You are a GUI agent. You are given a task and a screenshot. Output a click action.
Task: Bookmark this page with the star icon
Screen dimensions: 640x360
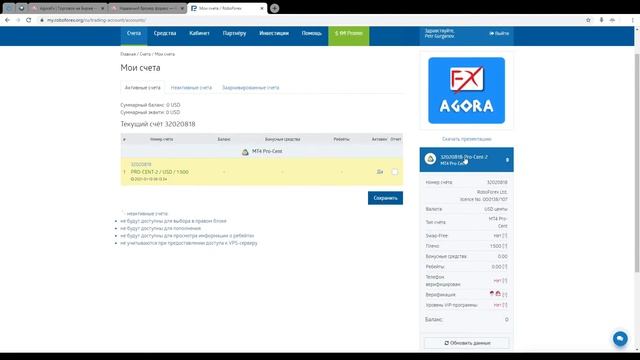point(588,20)
